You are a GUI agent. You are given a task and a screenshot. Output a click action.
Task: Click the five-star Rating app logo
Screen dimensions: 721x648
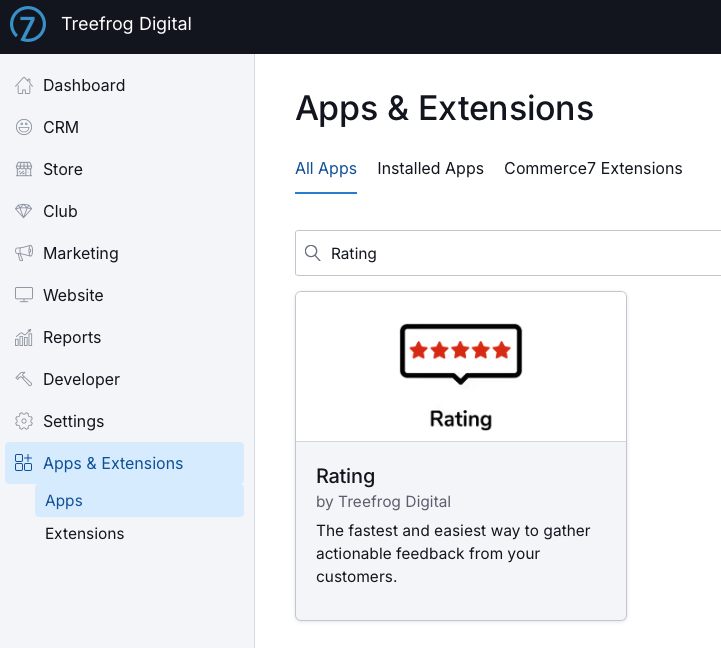[461, 354]
